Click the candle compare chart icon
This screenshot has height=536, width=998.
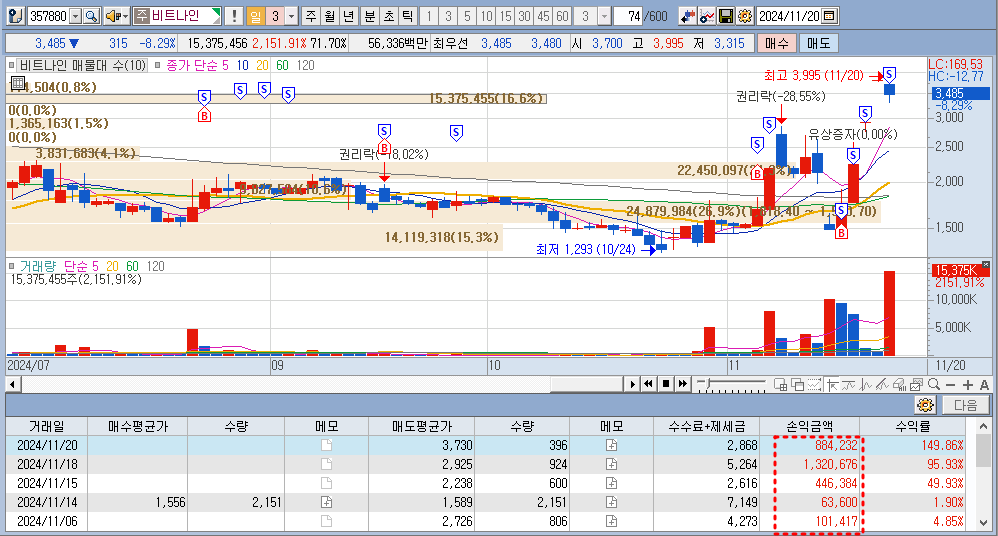687,16
